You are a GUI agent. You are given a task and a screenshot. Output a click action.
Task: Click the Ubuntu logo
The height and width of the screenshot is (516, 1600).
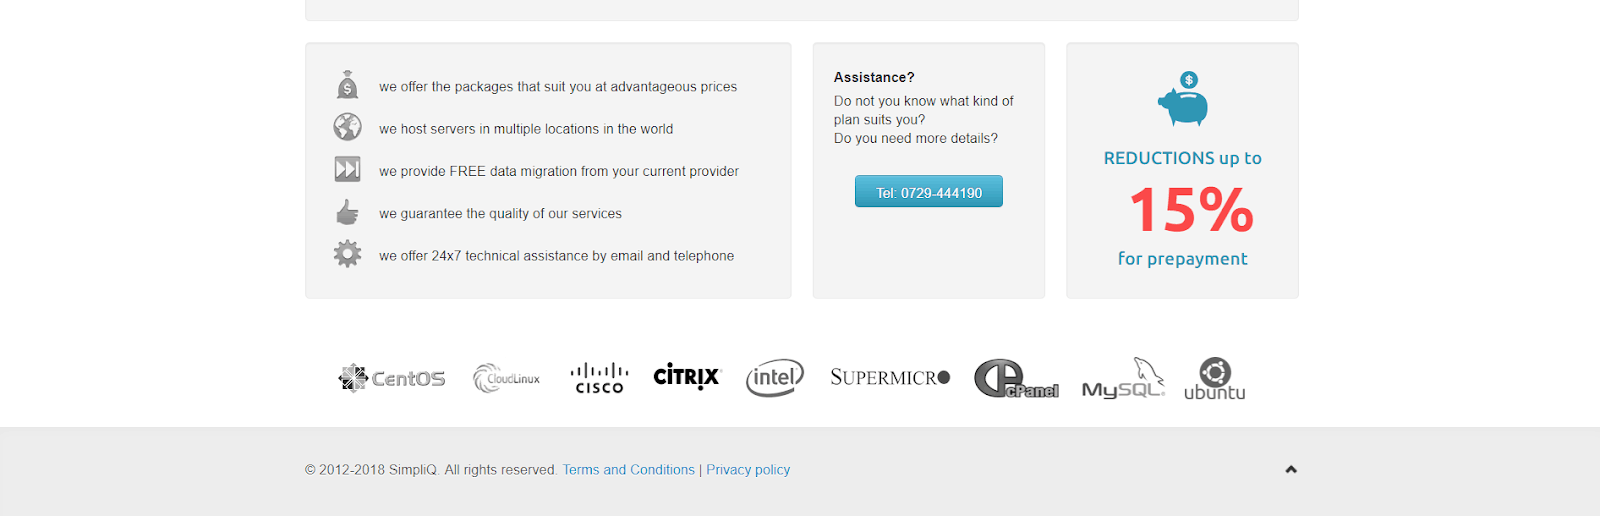1215,379
